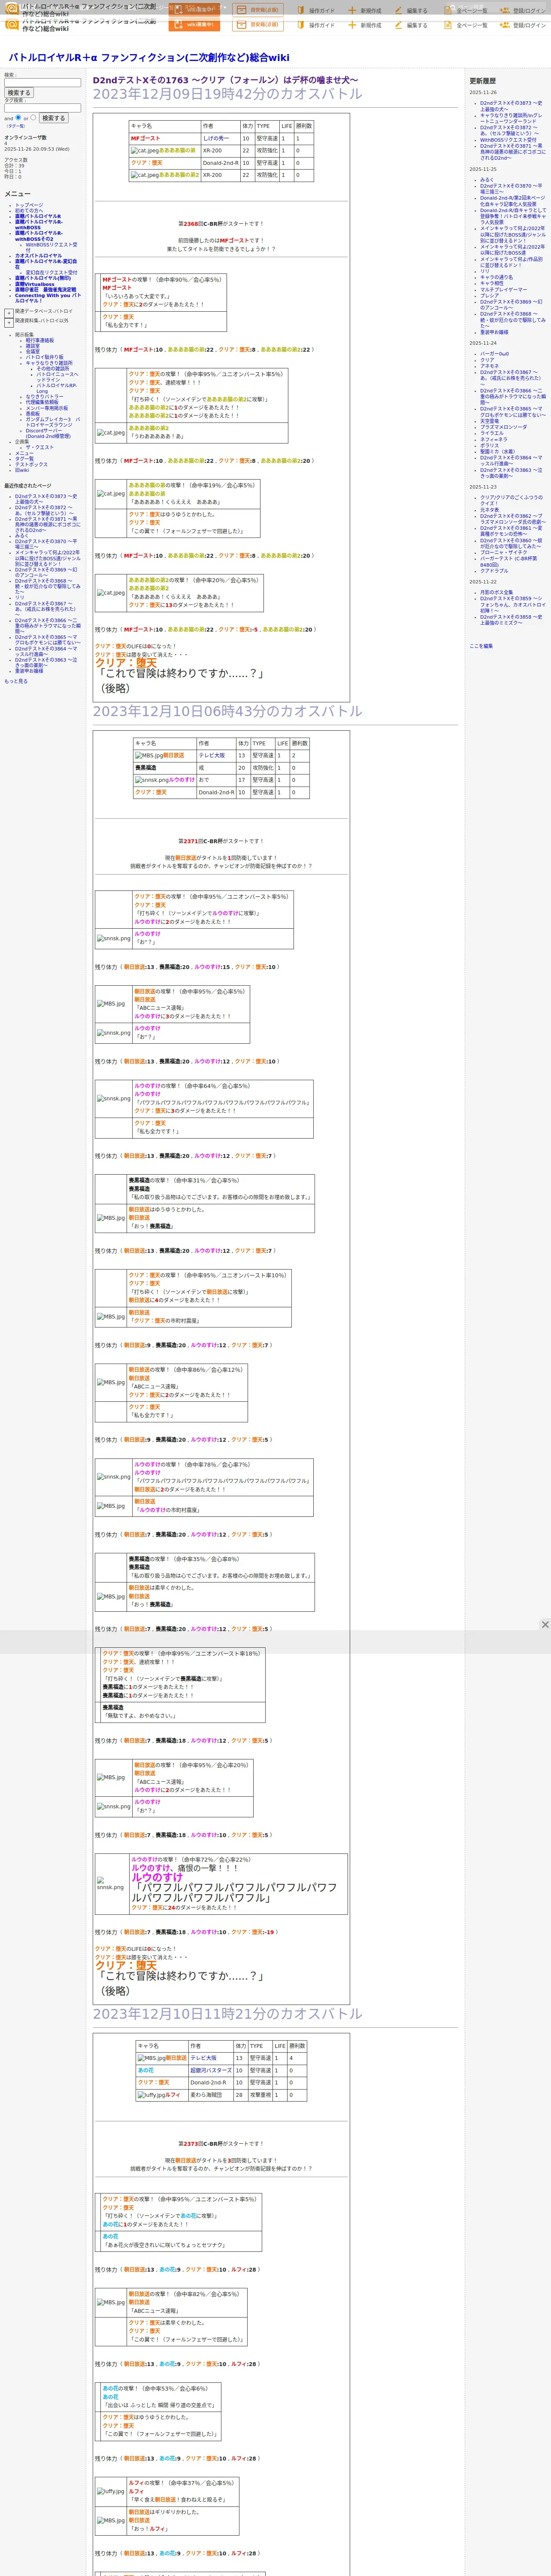Open the (タグ一覧) link below tag search
The width and height of the screenshot is (551, 2576).
tap(16, 126)
